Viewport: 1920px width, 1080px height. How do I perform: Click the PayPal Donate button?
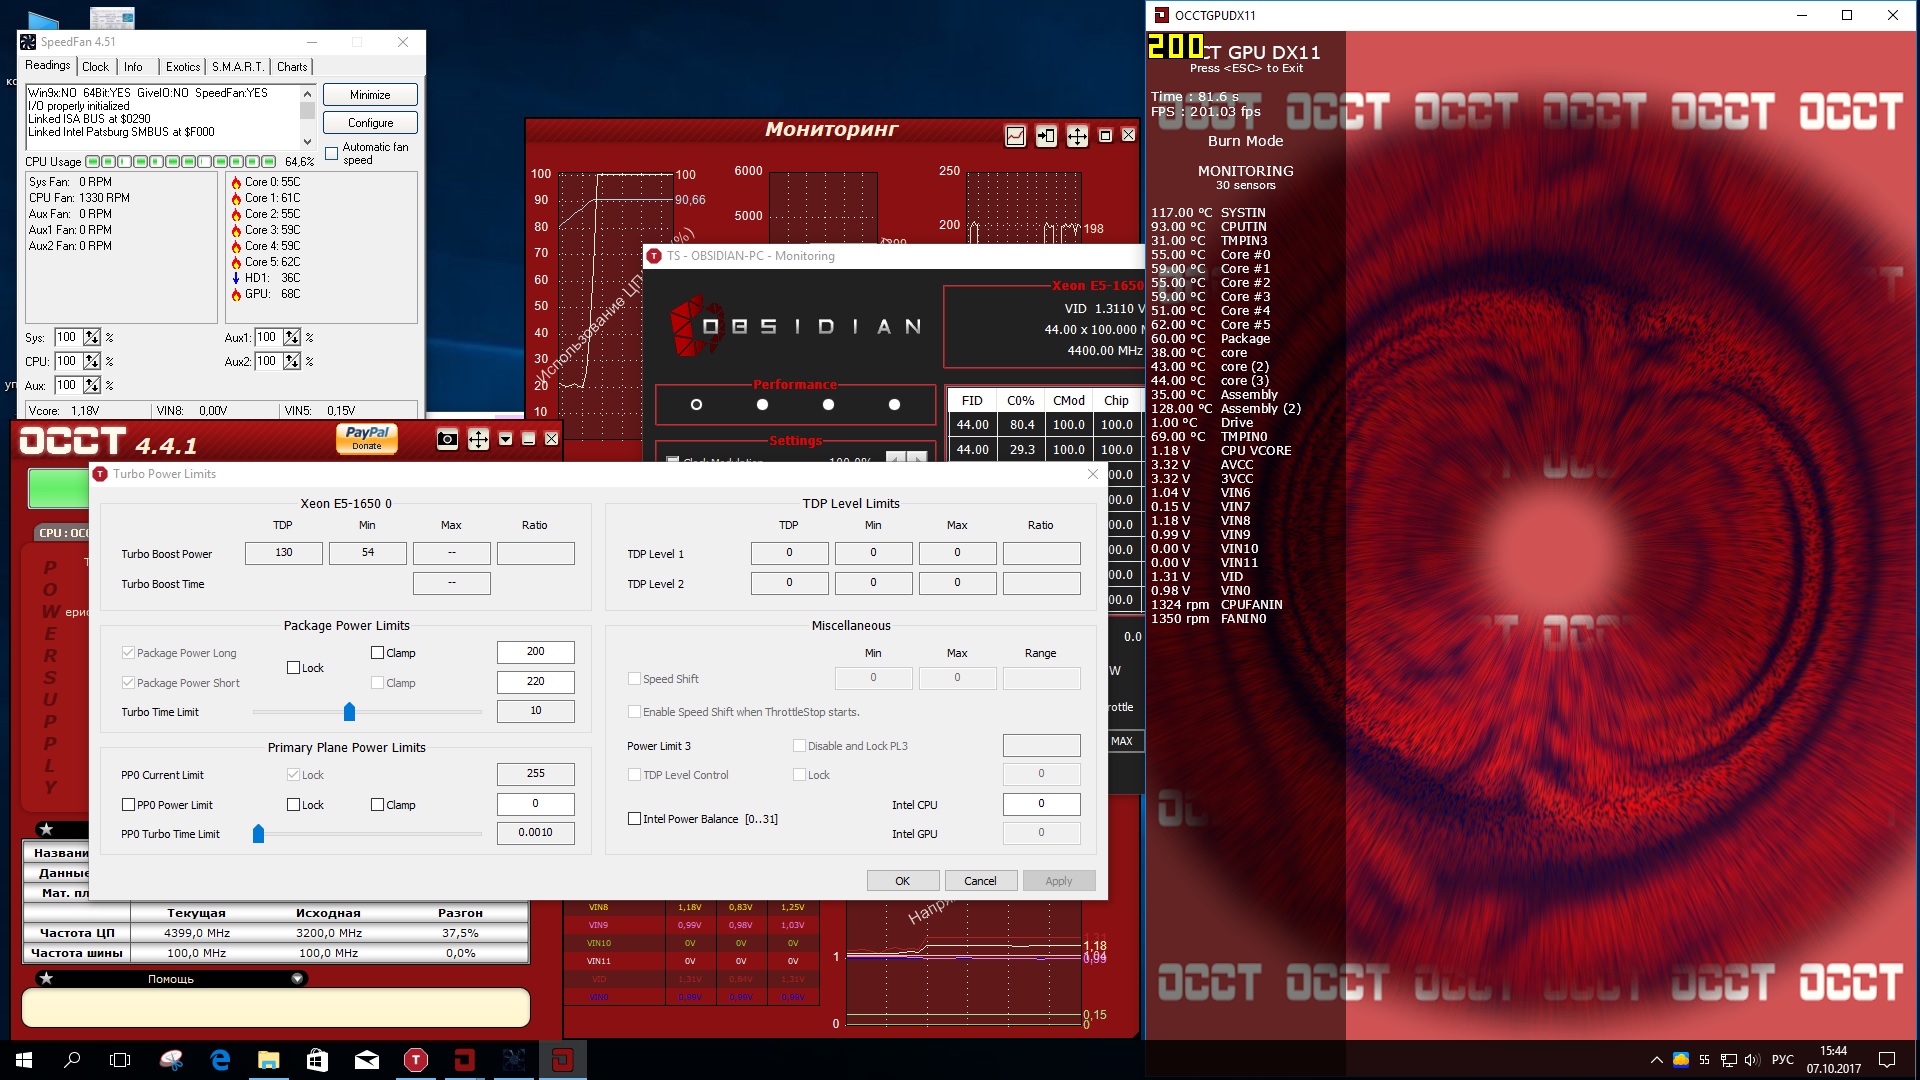(367, 438)
